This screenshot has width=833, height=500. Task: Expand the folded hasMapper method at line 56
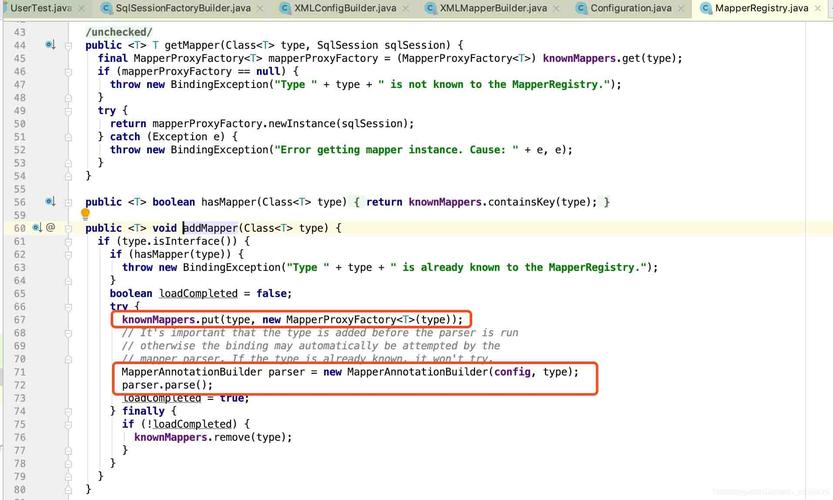point(69,202)
